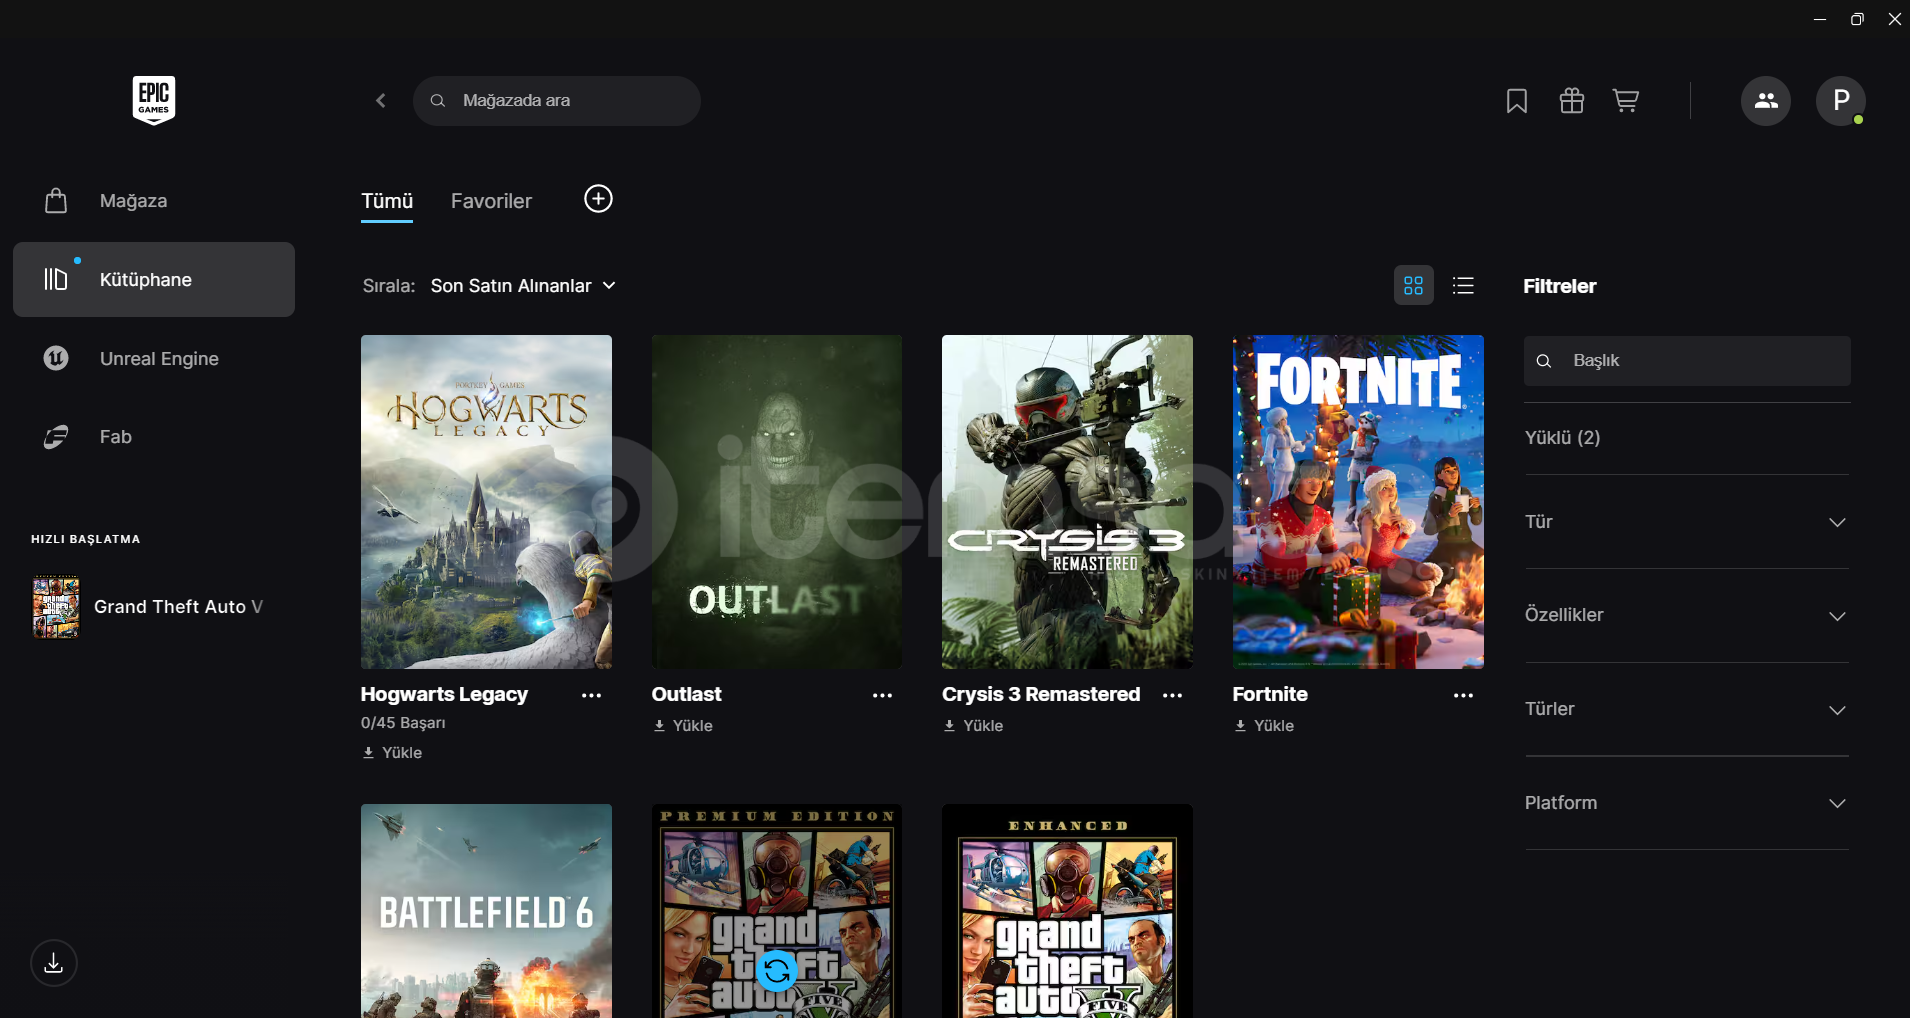Open more options for Outlast
The width and height of the screenshot is (1910, 1018).
[x=882, y=696]
